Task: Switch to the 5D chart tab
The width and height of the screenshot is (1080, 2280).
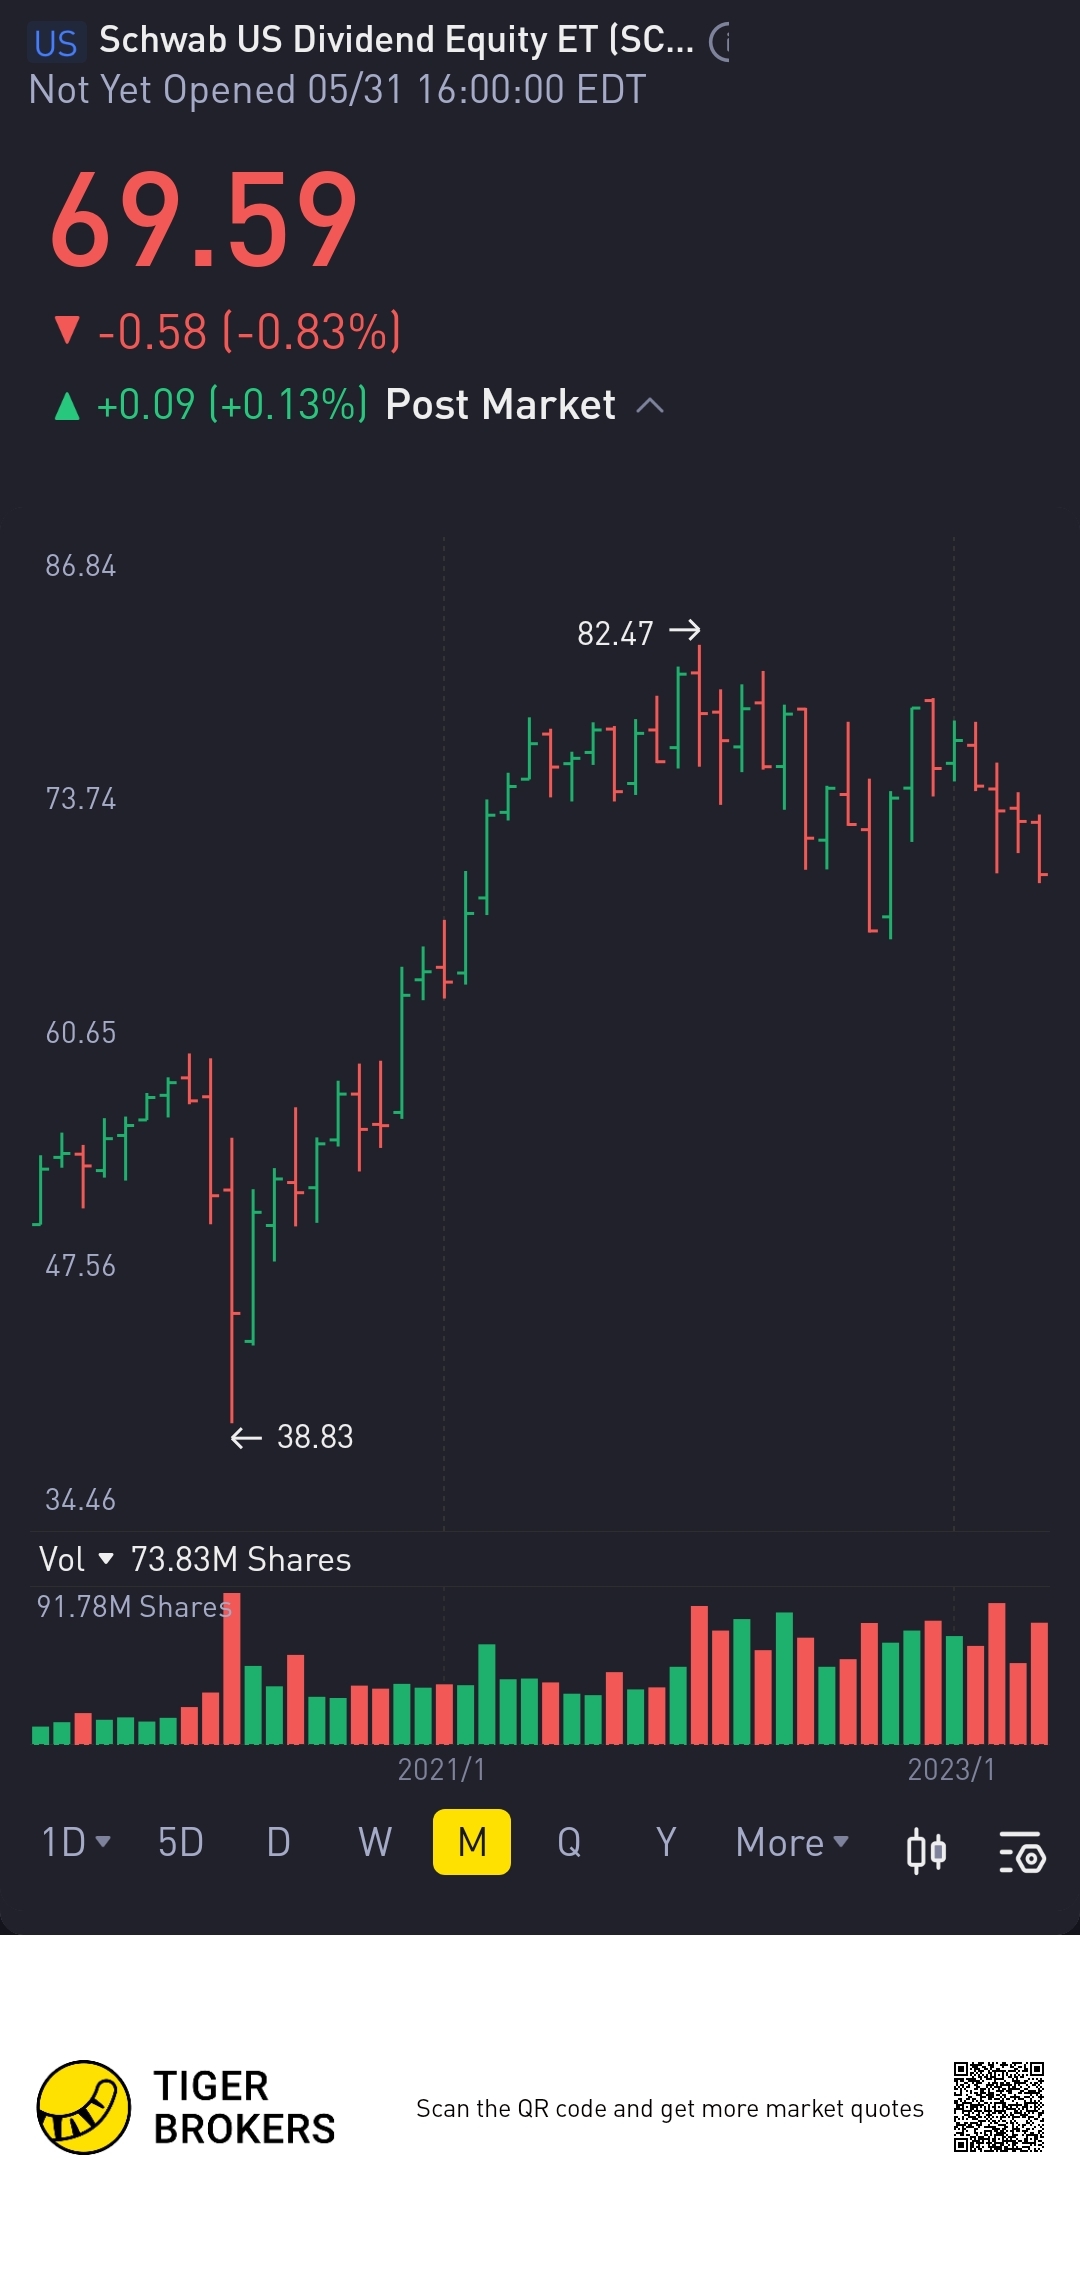Action: click(181, 1842)
